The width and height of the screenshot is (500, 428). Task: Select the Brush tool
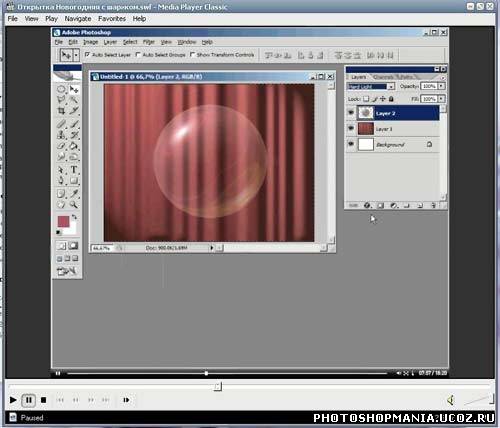tap(74, 124)
